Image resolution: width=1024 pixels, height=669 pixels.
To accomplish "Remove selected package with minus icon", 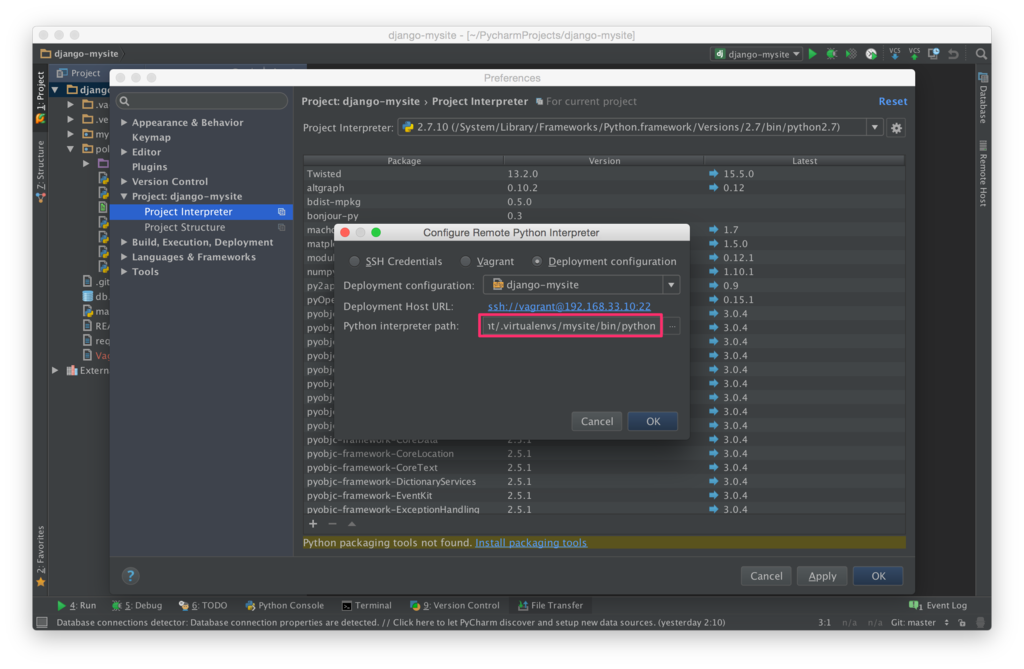I will (x=332, y=524).
